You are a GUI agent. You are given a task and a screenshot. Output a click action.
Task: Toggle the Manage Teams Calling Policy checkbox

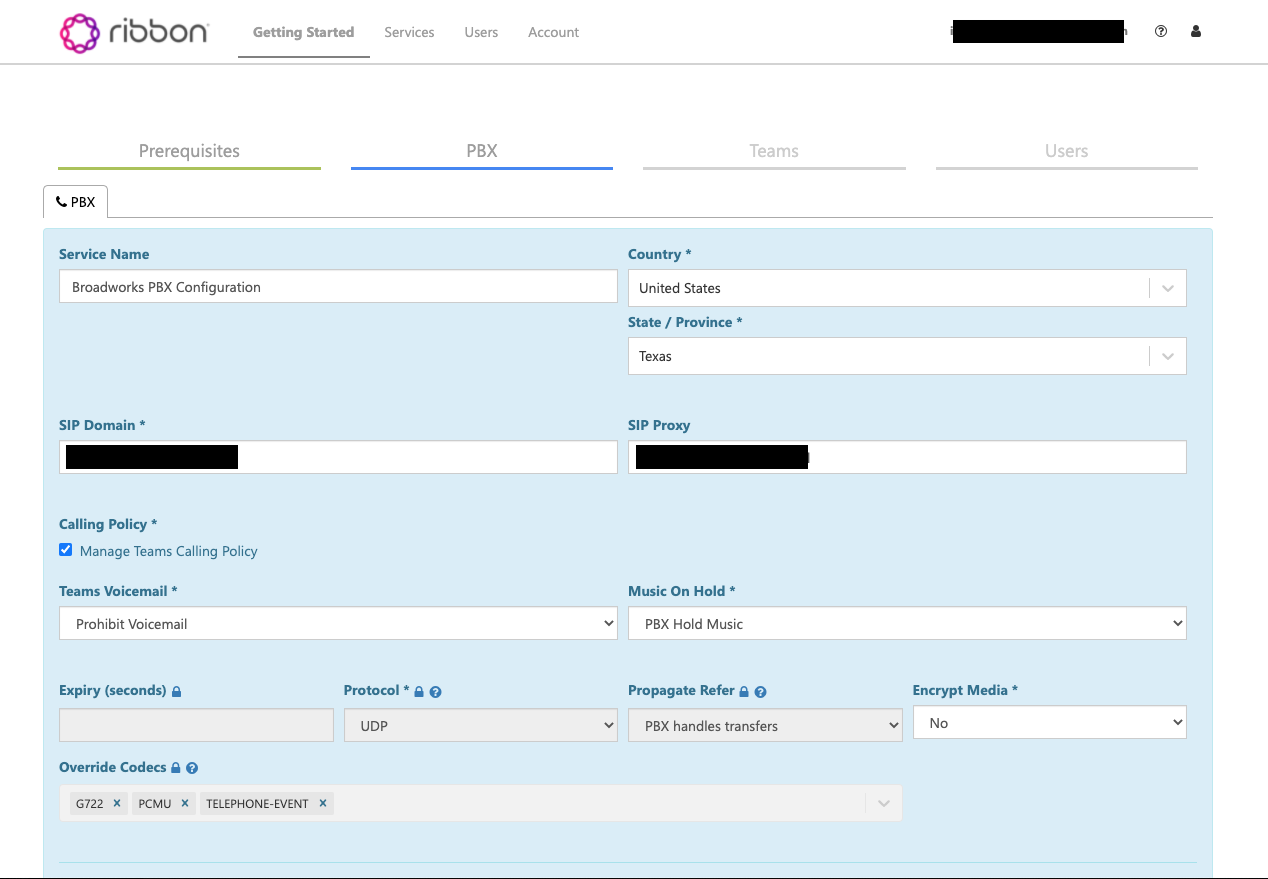(x=66, y=550)
